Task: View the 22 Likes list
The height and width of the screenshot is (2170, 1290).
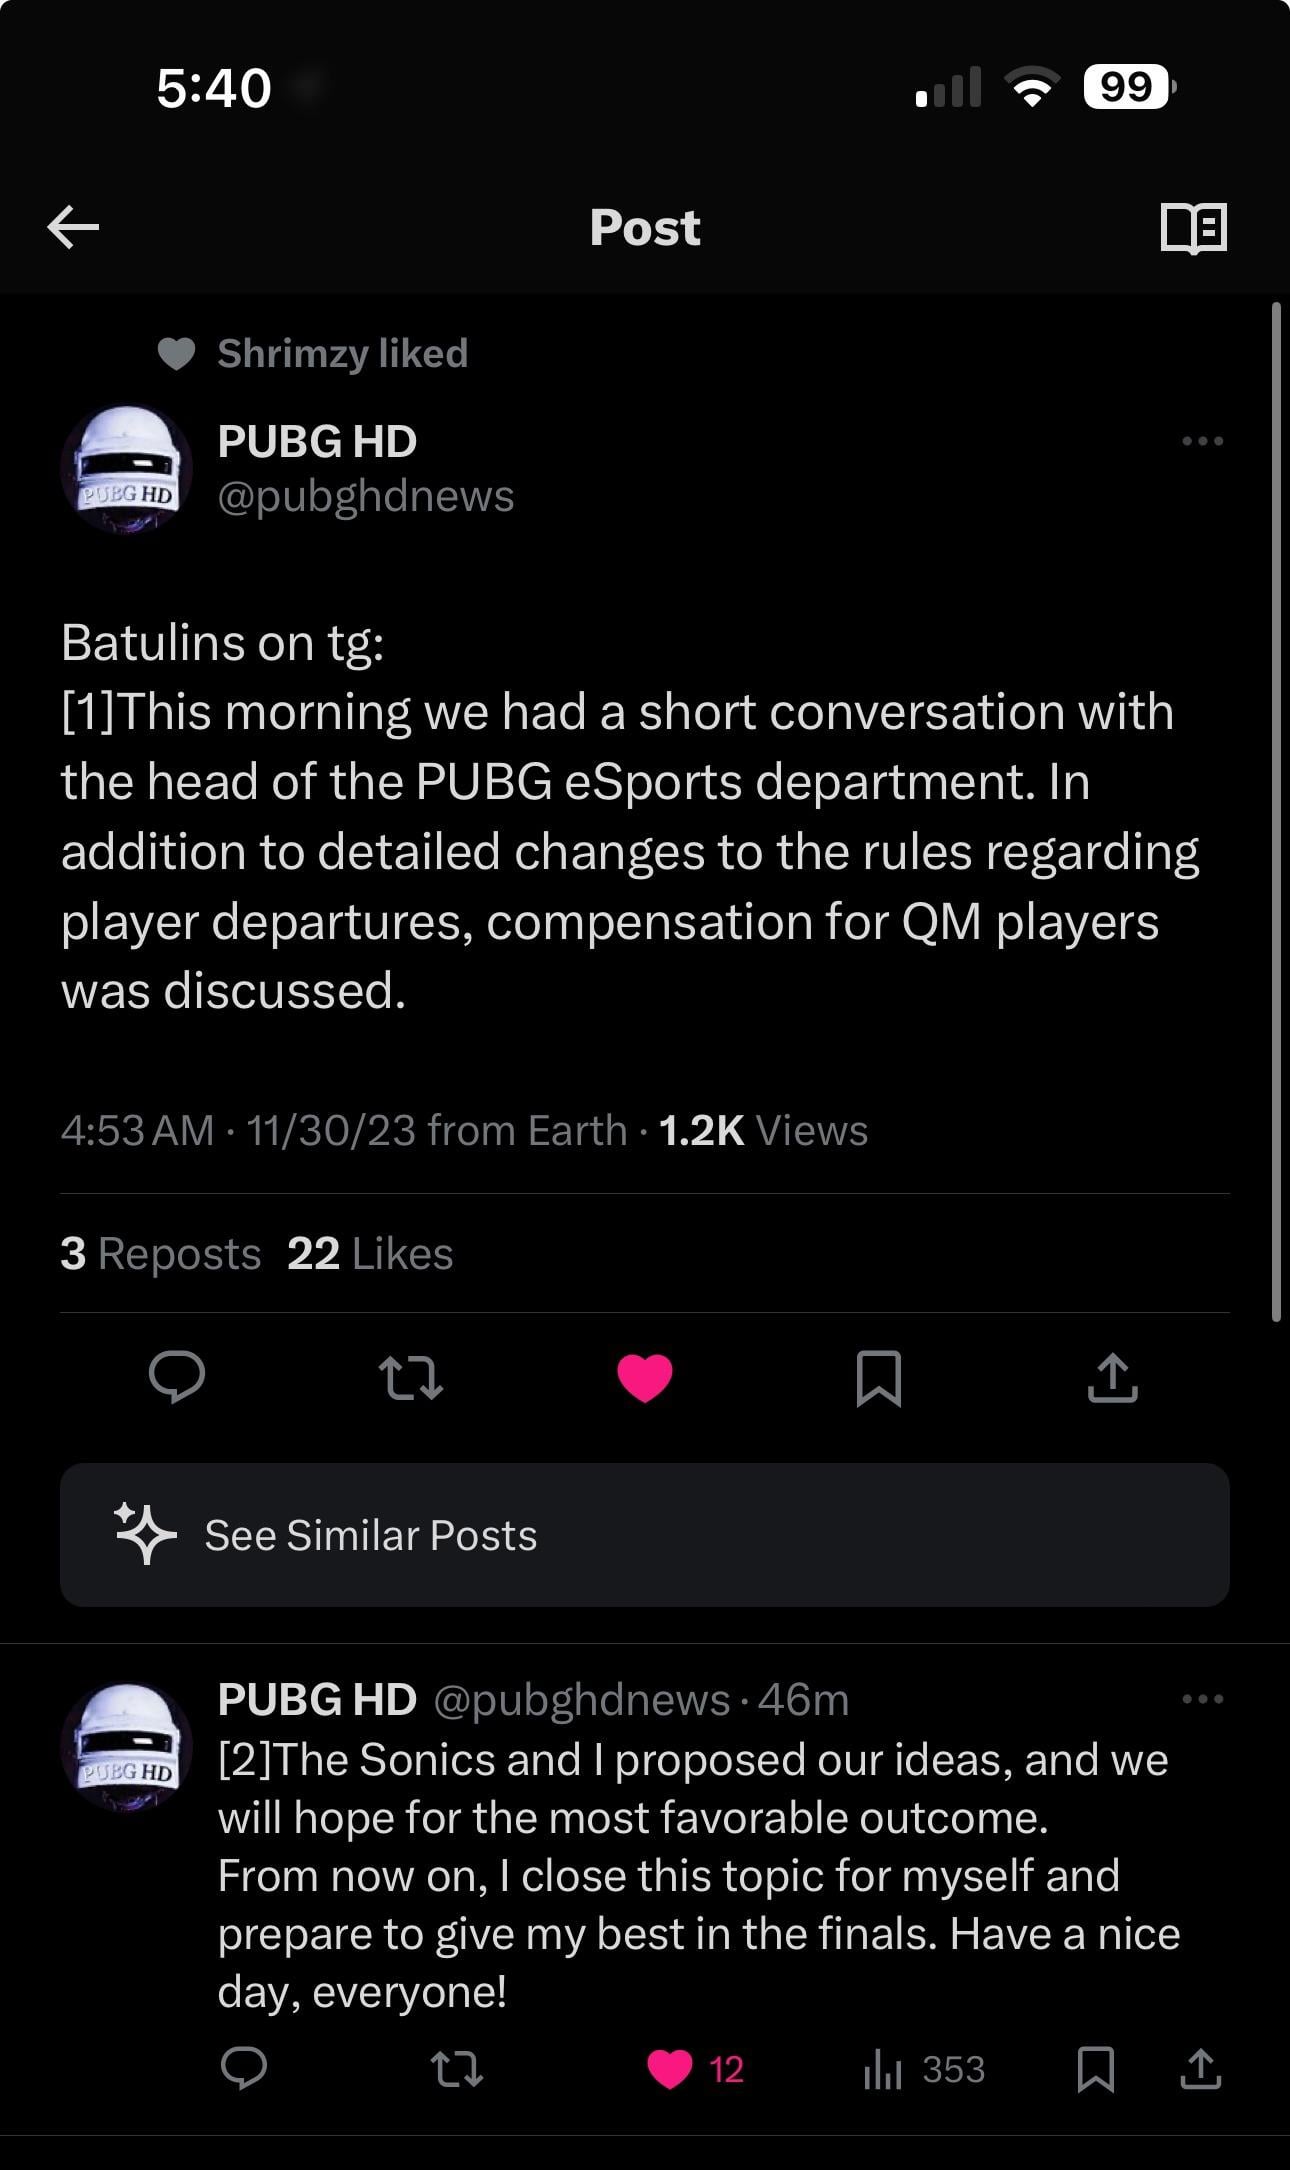Action: click(x=370, y=1253)
